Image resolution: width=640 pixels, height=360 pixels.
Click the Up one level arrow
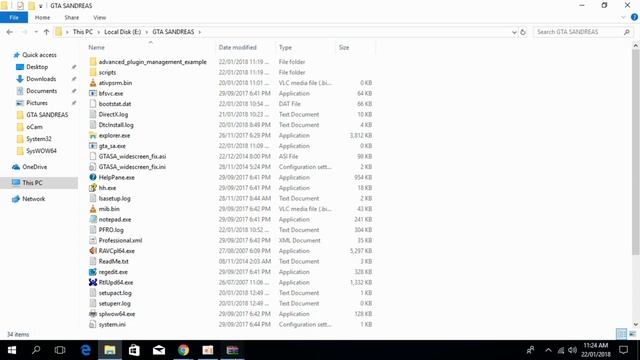46,32
